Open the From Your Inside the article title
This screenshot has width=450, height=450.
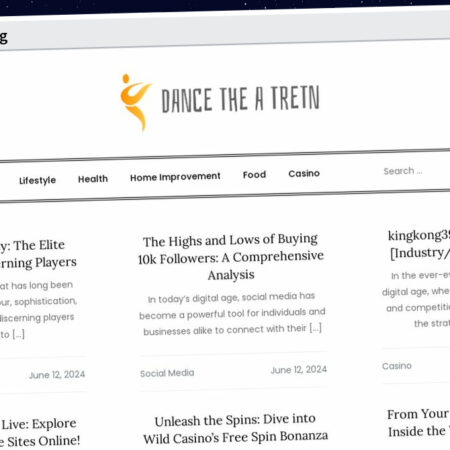419,423
